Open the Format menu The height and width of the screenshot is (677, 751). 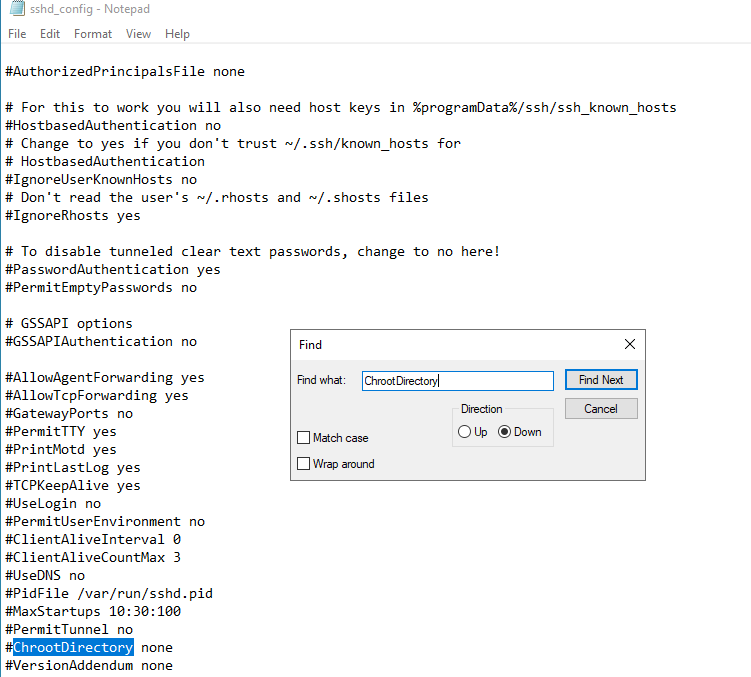coord(93,34)
